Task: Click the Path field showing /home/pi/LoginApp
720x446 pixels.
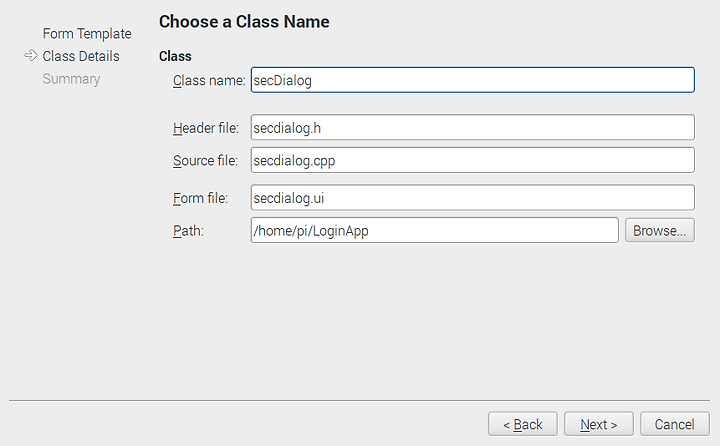Action: (434, 230)
